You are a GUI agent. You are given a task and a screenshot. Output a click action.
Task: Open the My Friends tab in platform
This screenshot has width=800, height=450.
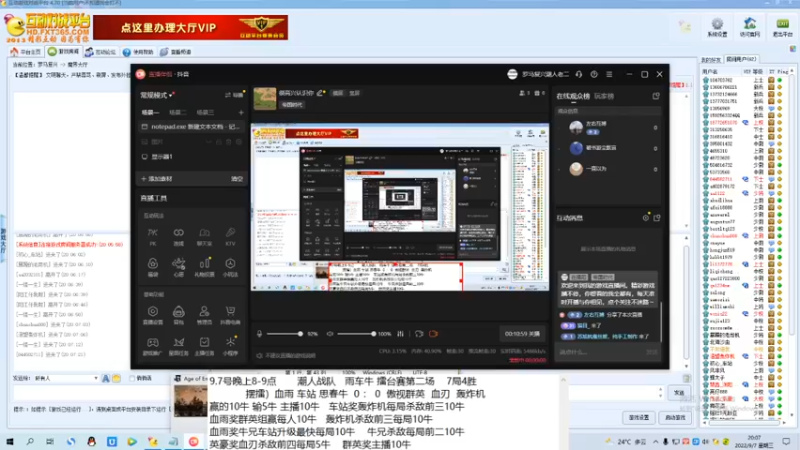click(x=711, y=60)
